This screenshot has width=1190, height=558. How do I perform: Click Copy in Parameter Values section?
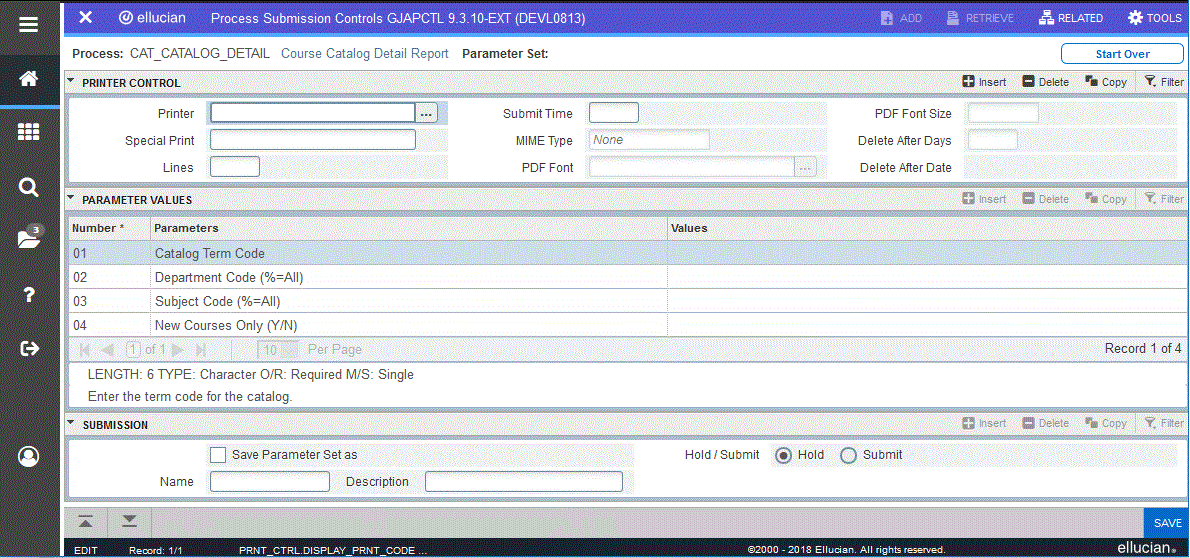click(x=1105, y=199)
